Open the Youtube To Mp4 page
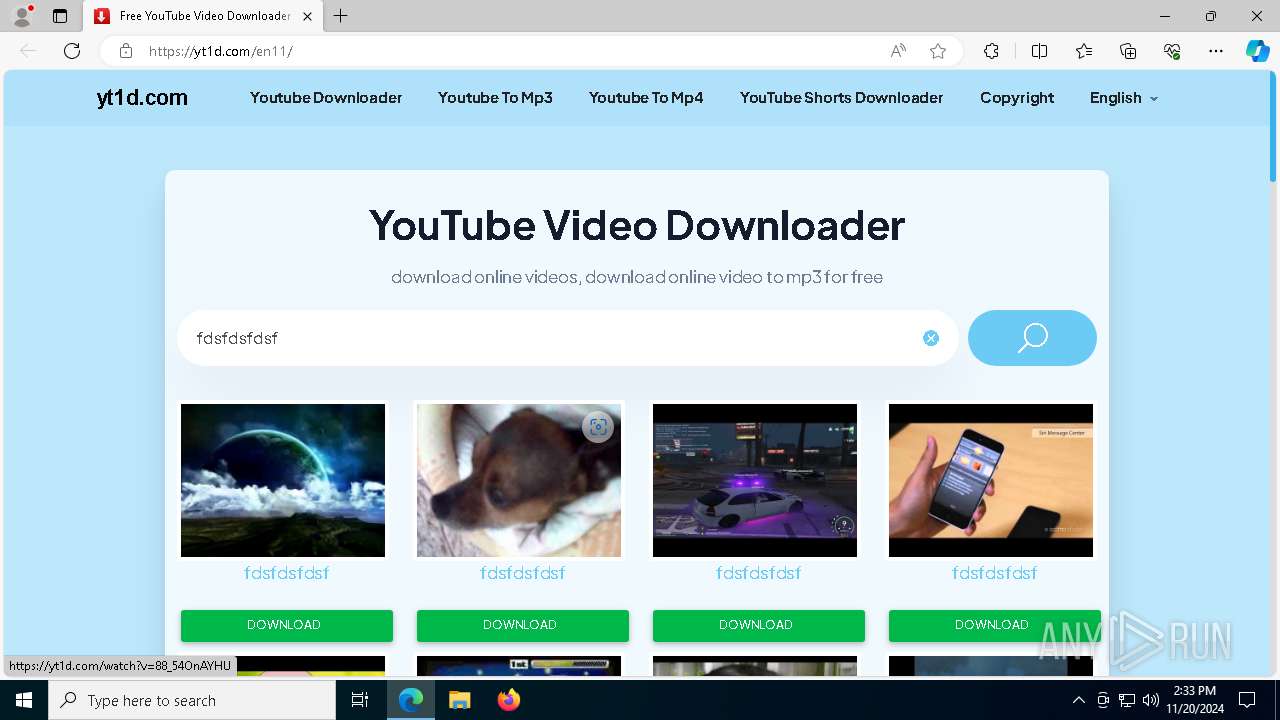 [646, 98]
